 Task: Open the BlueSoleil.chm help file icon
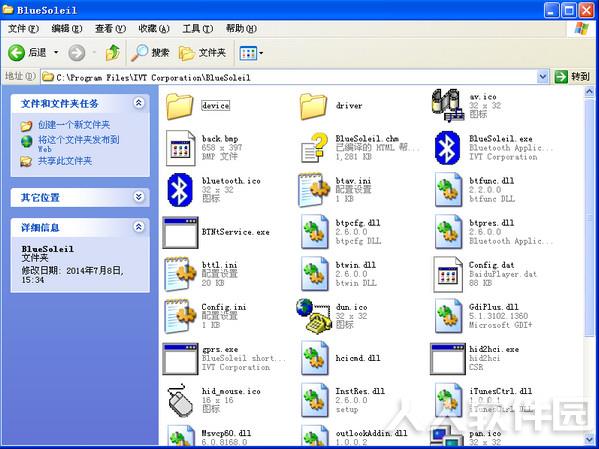(314, 148)
